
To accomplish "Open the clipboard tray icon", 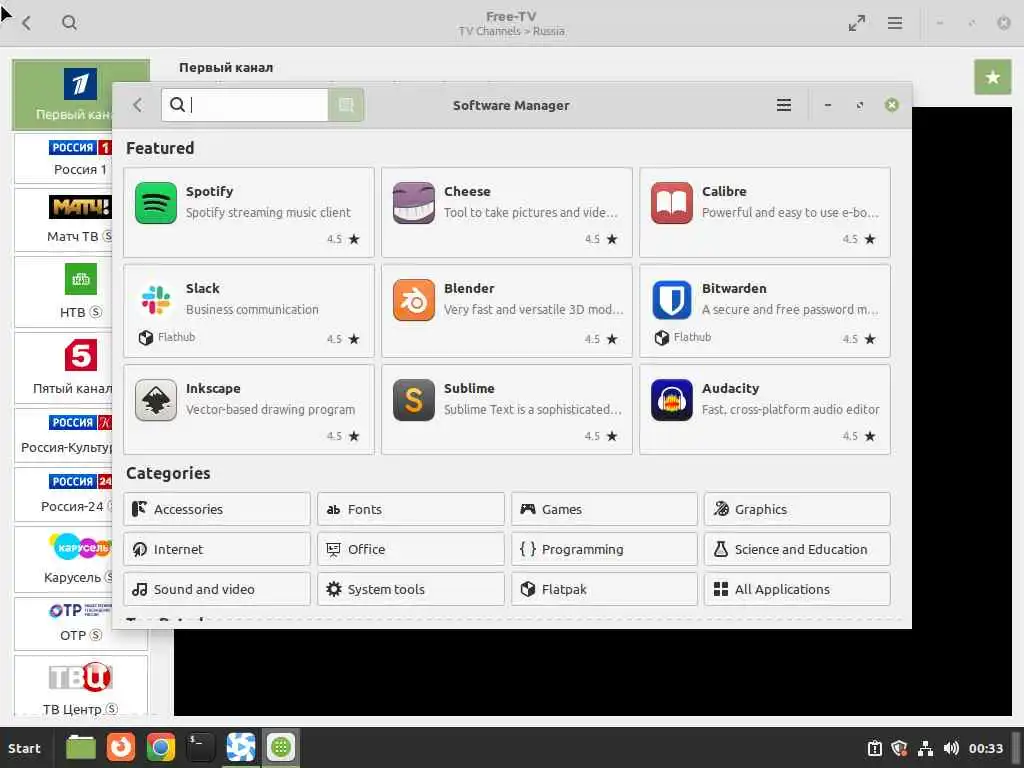I will [874, 748].
